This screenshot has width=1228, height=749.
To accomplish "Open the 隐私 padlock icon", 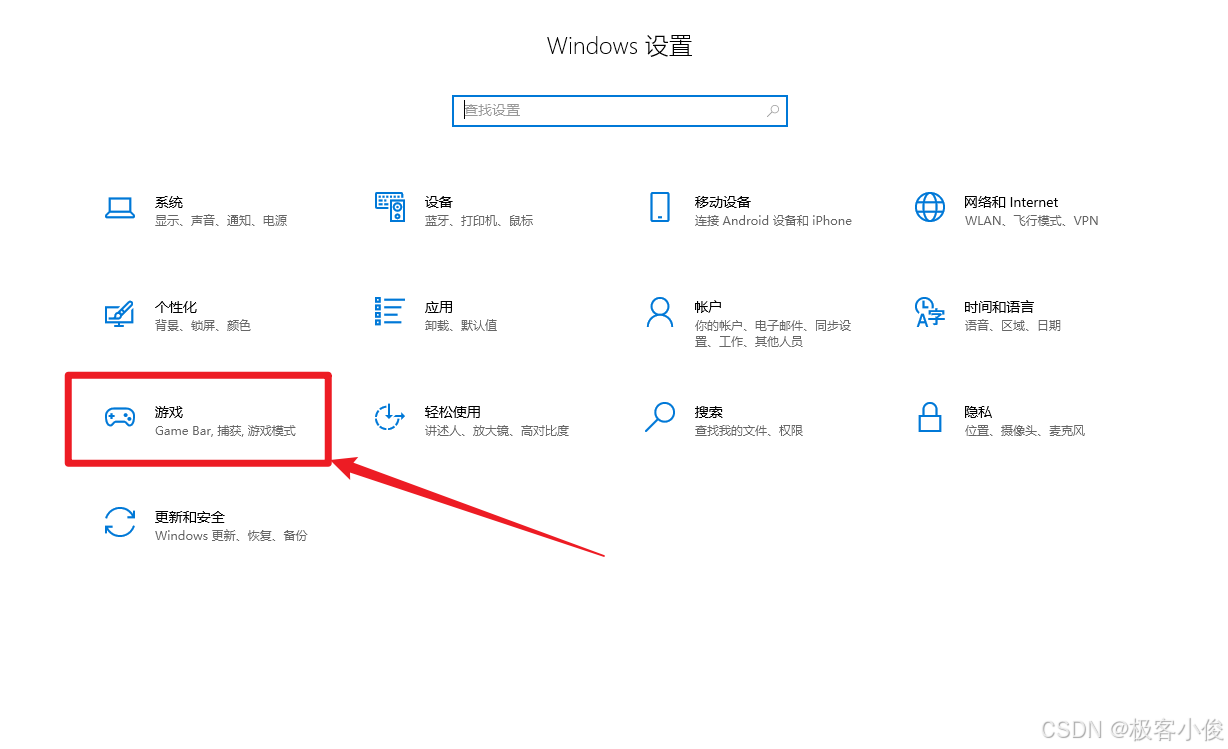I will coord(930,417).
